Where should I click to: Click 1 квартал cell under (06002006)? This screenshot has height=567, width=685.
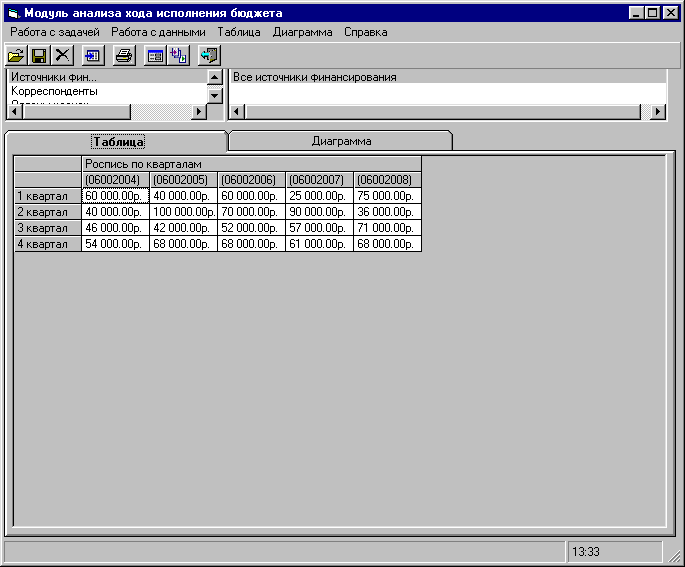[251, 196]
